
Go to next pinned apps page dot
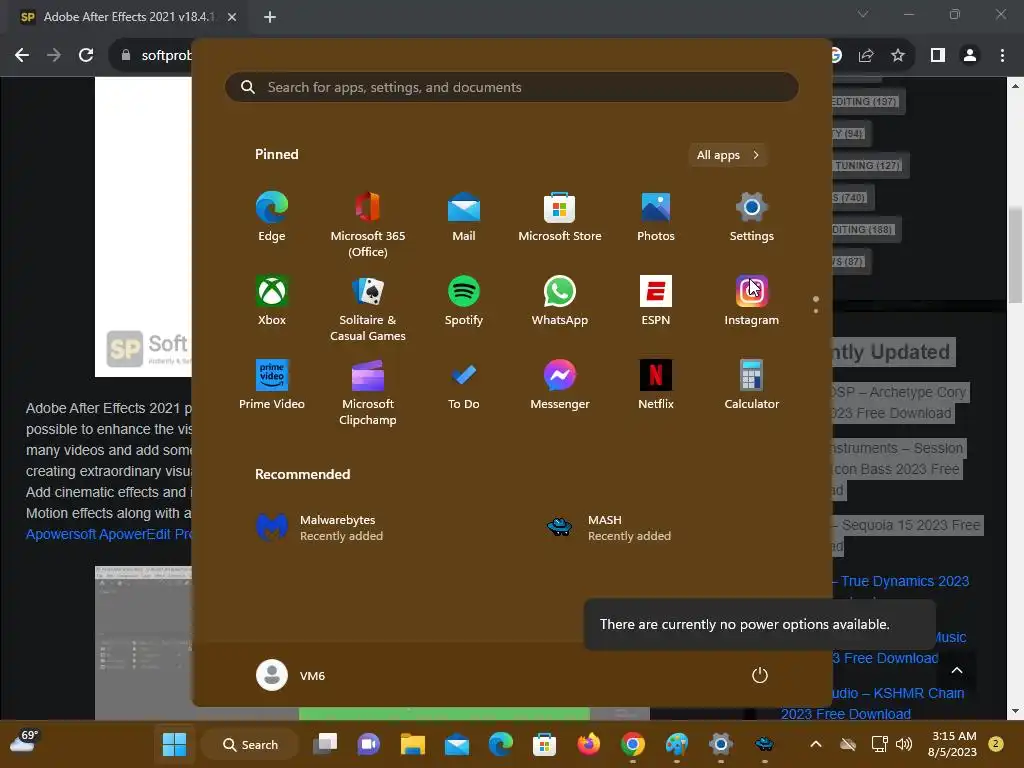(816, 311)
